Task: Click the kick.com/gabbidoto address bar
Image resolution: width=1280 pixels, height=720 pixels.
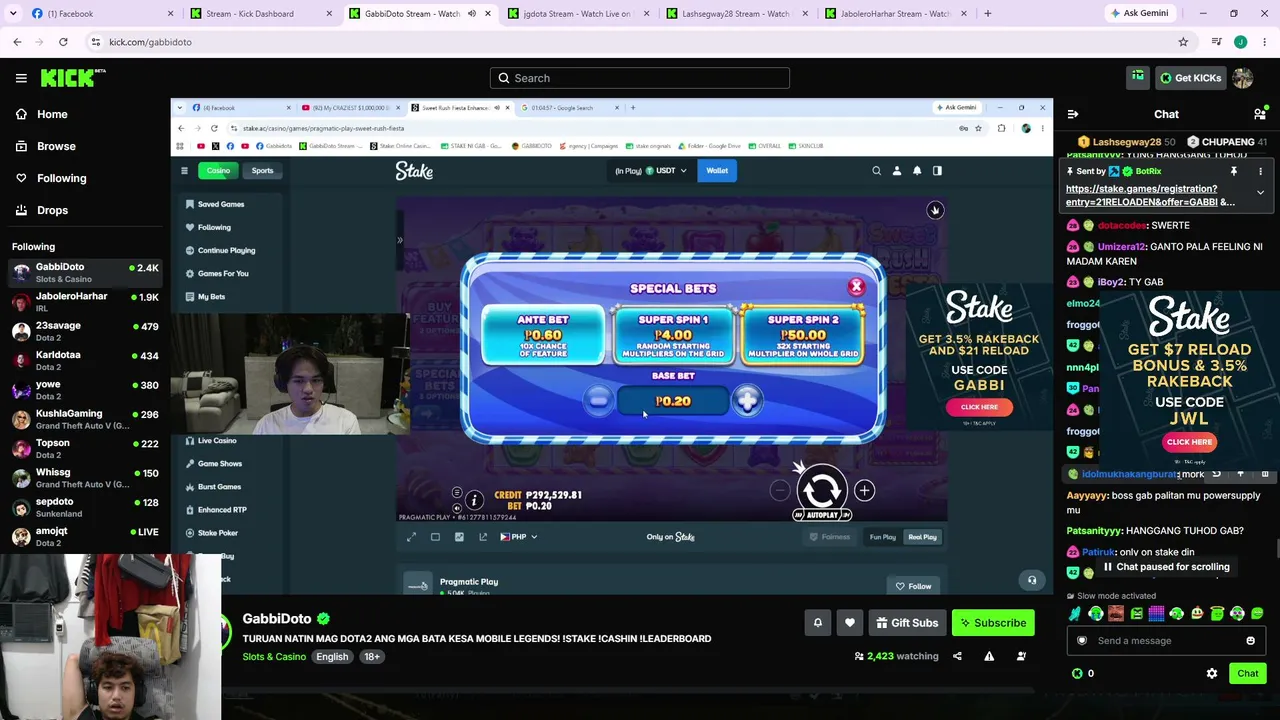Action: pyautogui.click(x=640, y=42)
